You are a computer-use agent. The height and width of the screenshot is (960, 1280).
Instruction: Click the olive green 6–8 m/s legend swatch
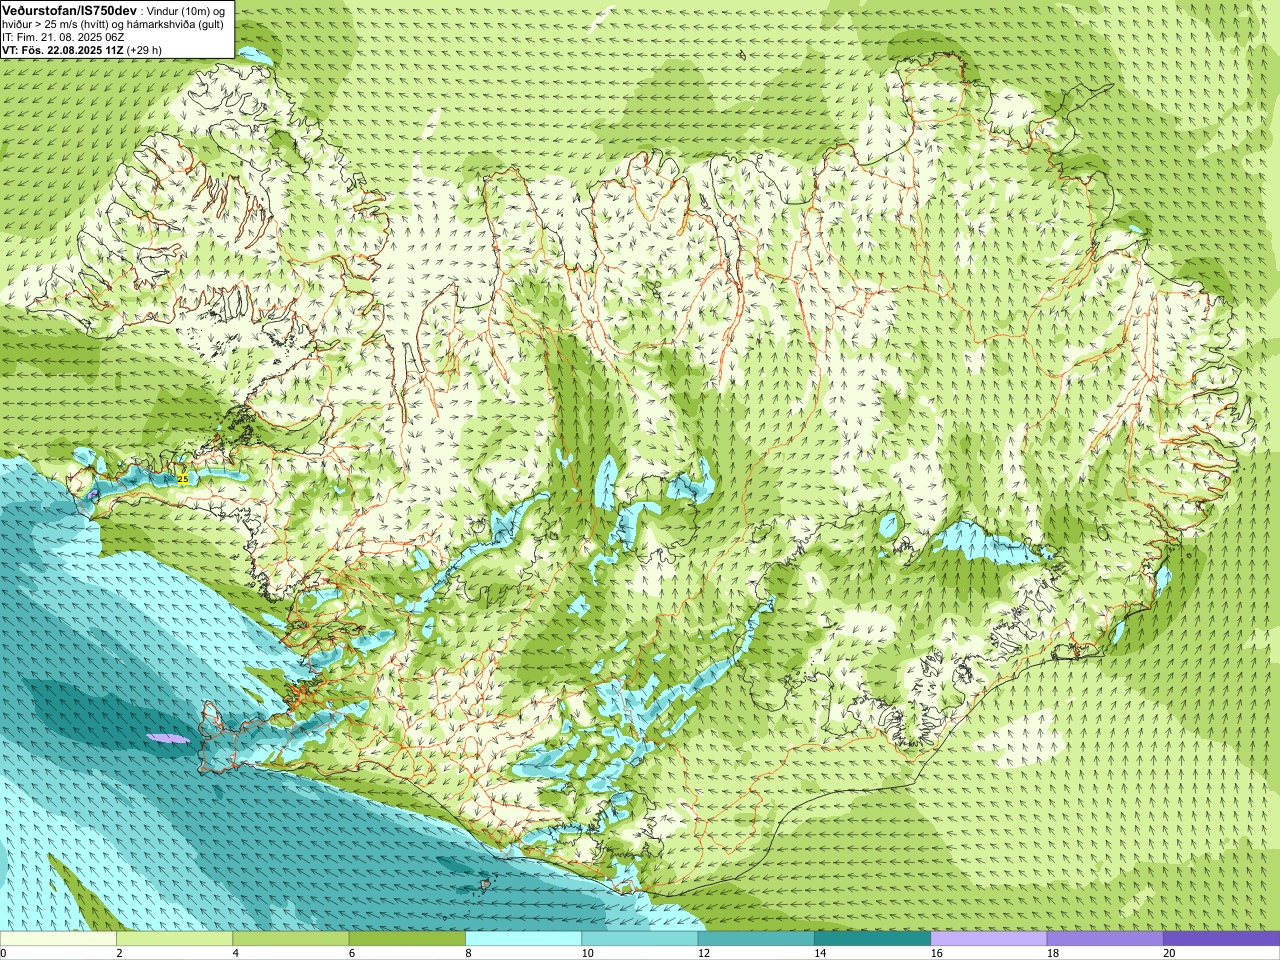click(x=407, y=939)
